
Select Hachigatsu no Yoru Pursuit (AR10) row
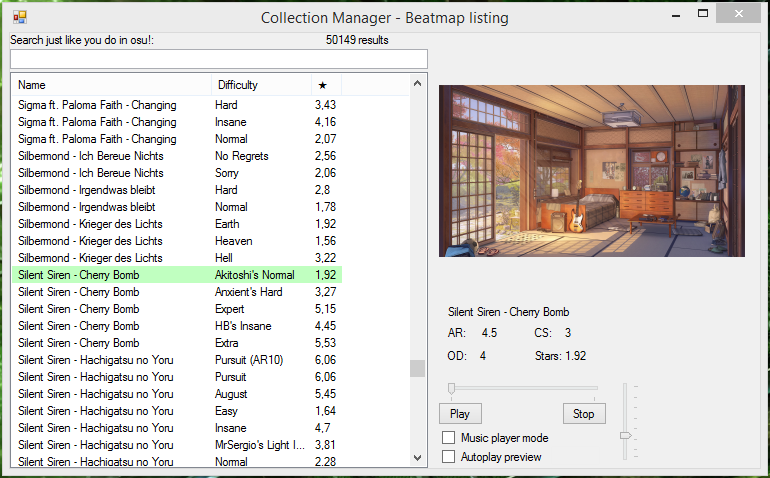pos(177,360)
